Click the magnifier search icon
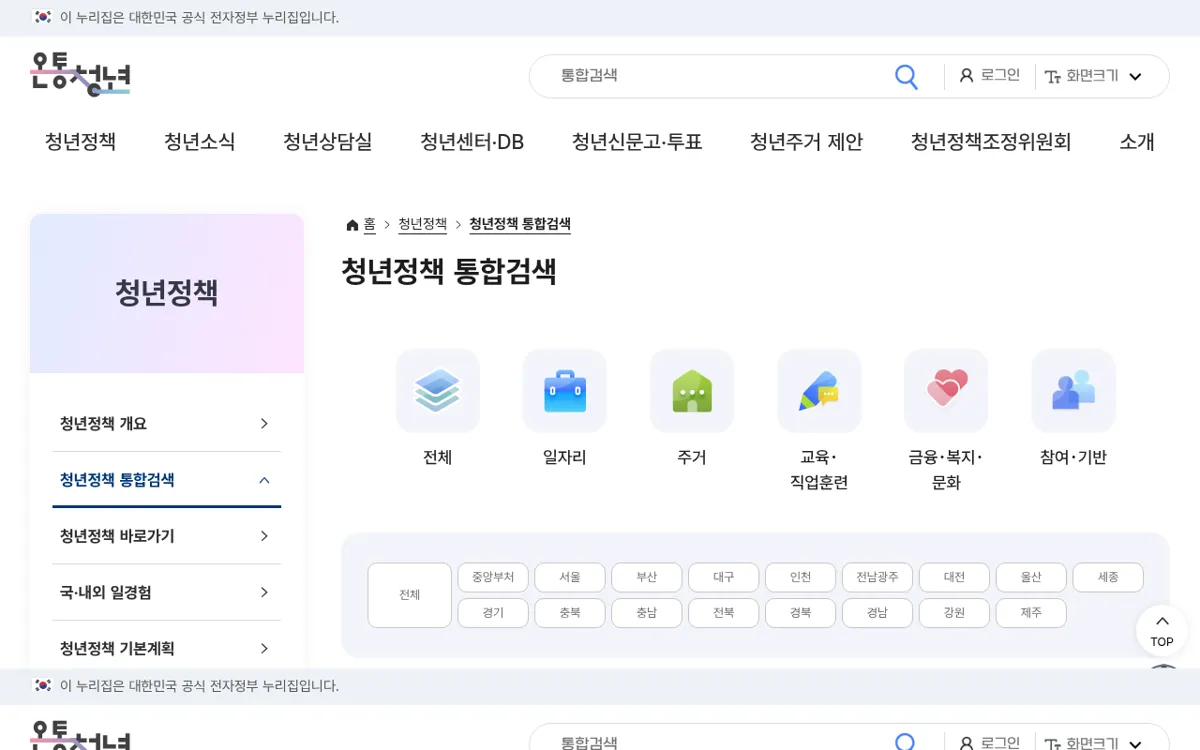The image size is (1200, 750). click(x=906, y=77)
